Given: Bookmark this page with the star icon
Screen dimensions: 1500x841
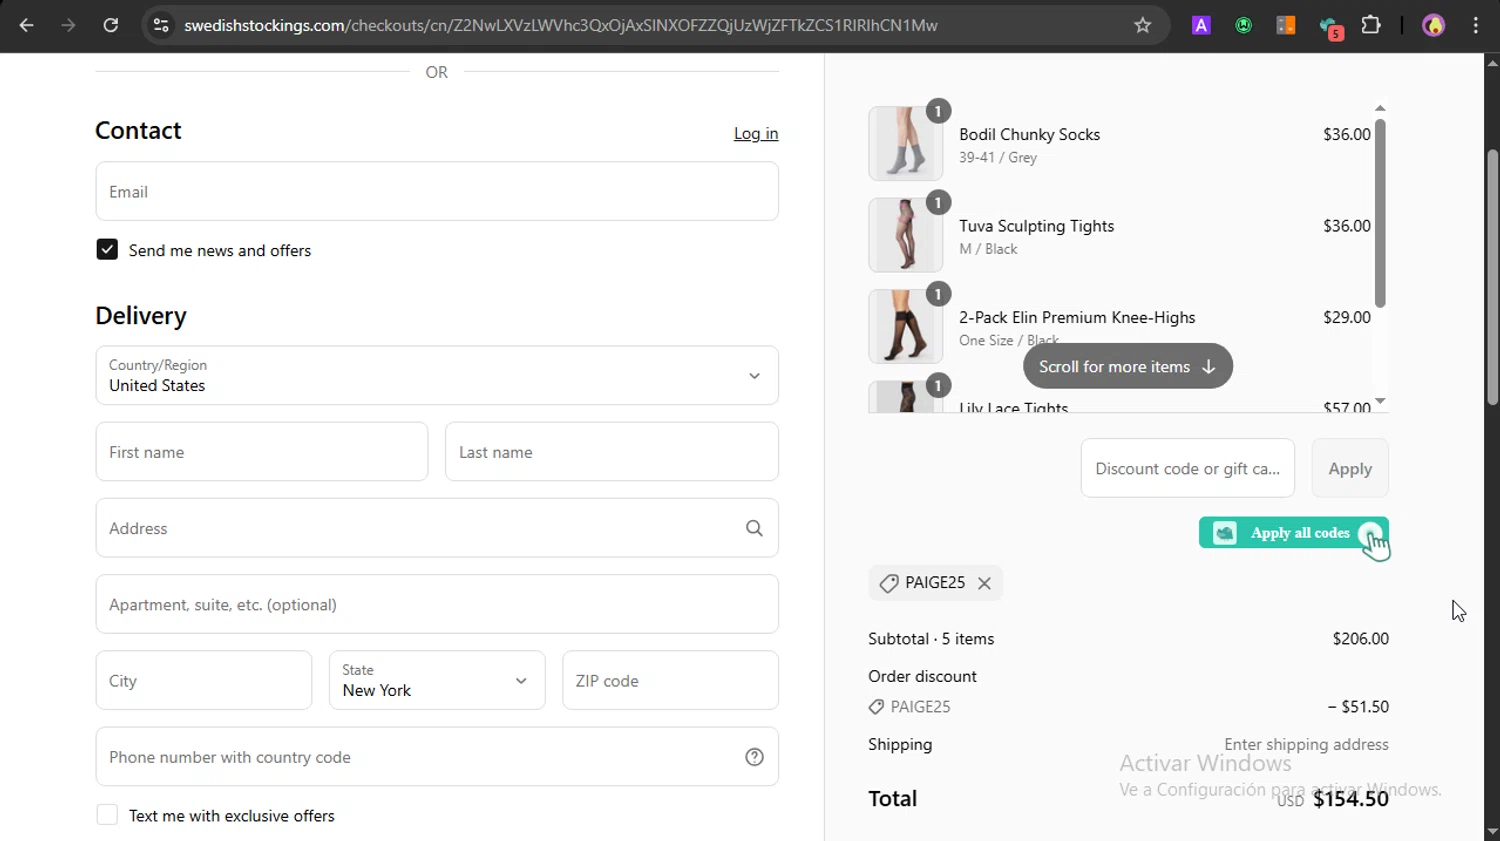Looking at the screenshot, I should pos(1143,25).
